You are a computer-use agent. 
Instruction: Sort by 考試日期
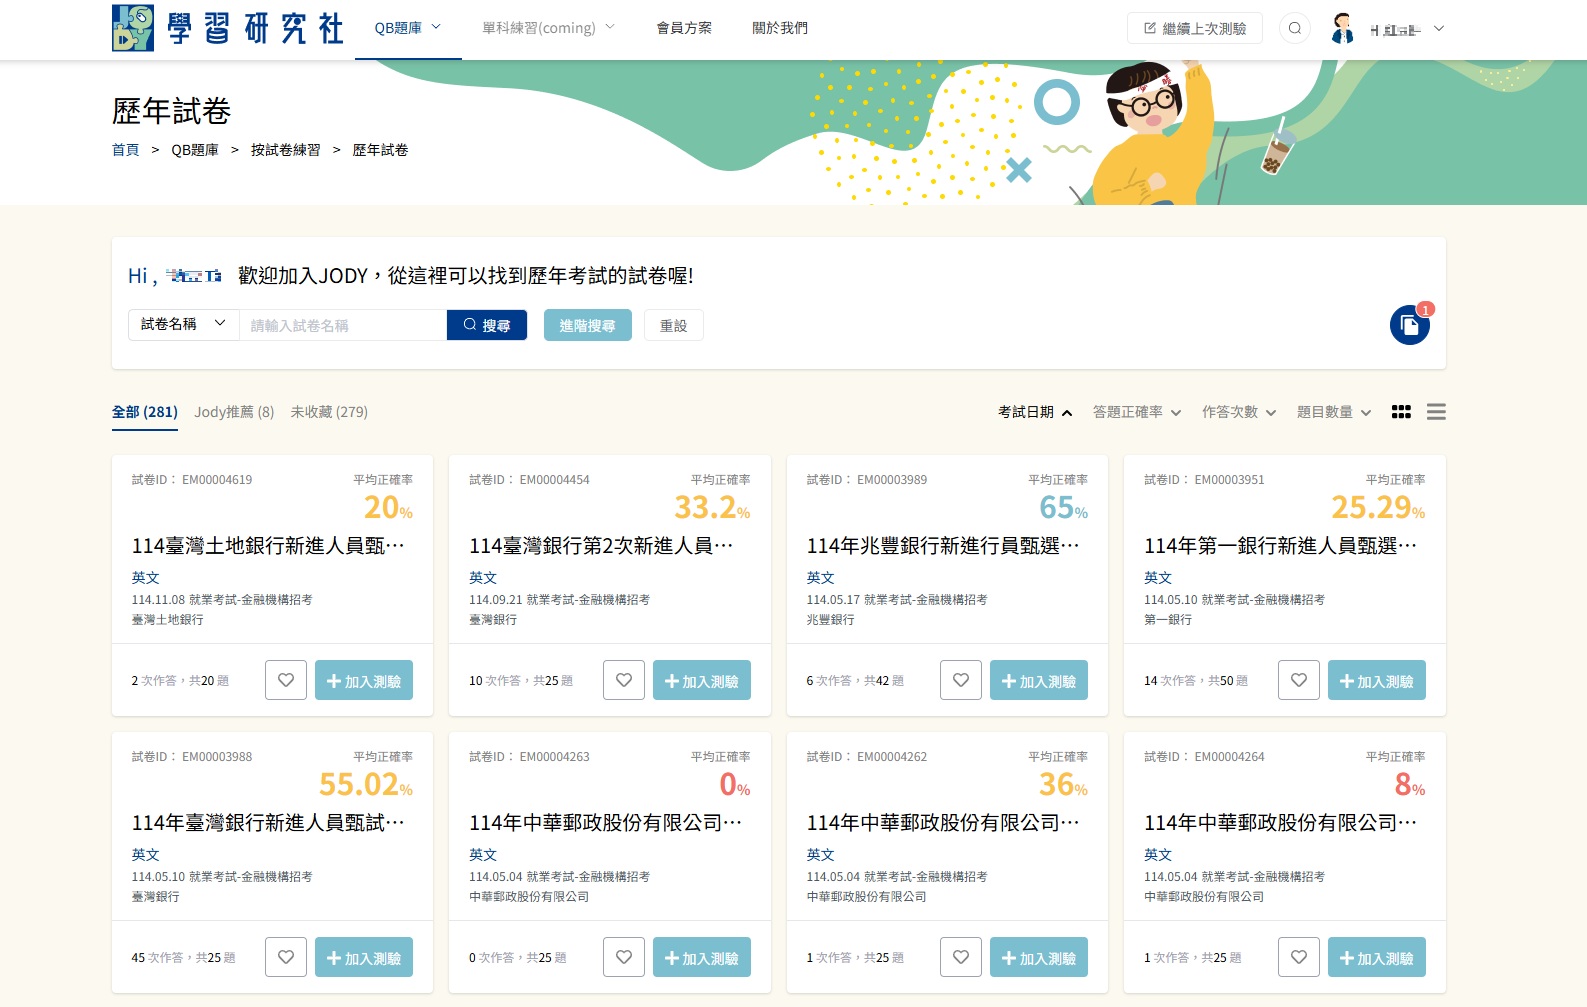point(1034,412)
